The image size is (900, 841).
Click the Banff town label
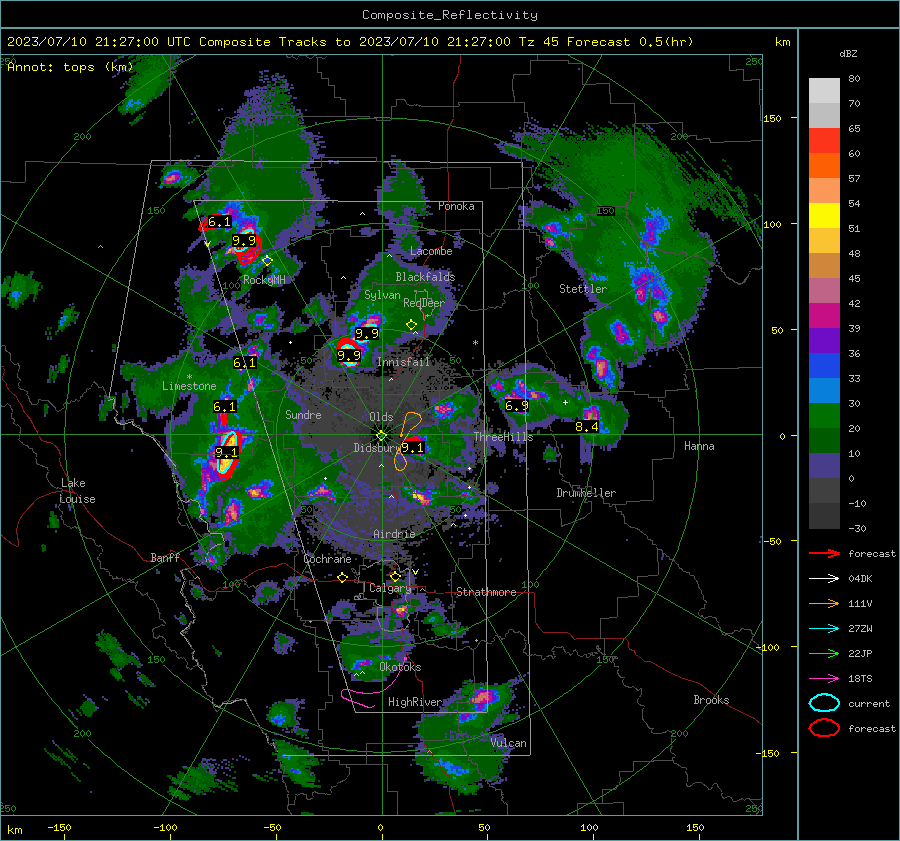pos(165,557)
